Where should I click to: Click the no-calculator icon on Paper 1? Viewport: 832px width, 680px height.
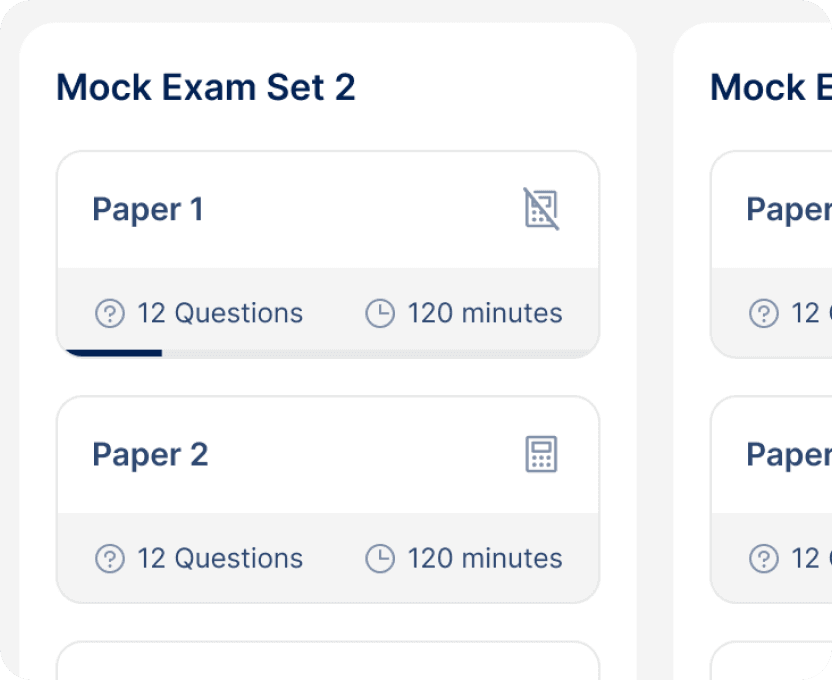click(x=541, y=210)
